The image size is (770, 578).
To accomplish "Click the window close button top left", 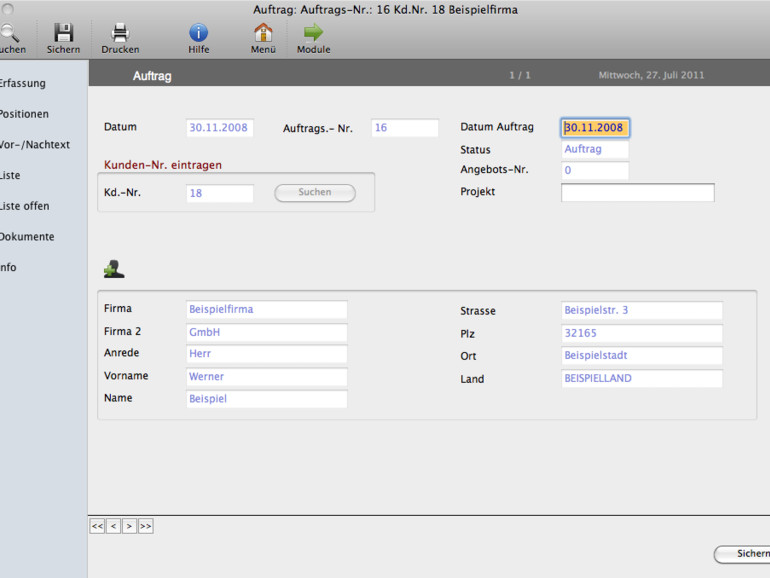I will click(7, 9).
